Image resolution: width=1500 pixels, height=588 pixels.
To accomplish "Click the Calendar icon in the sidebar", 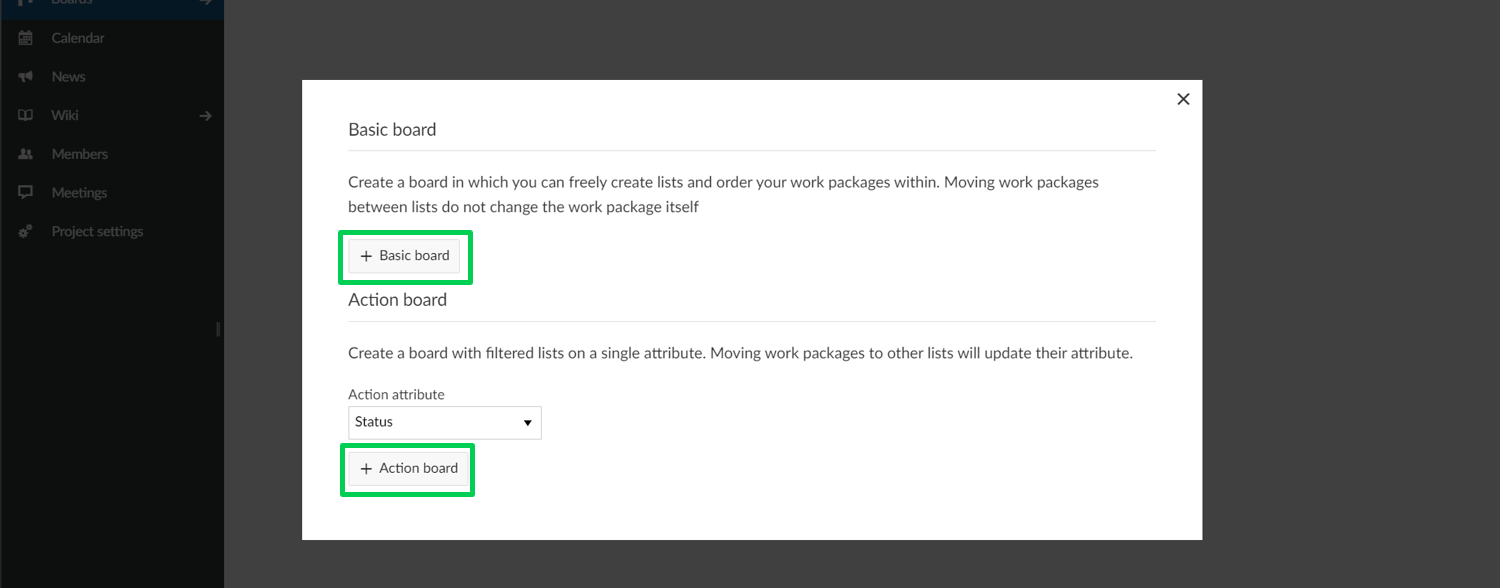I will (26, 38).
